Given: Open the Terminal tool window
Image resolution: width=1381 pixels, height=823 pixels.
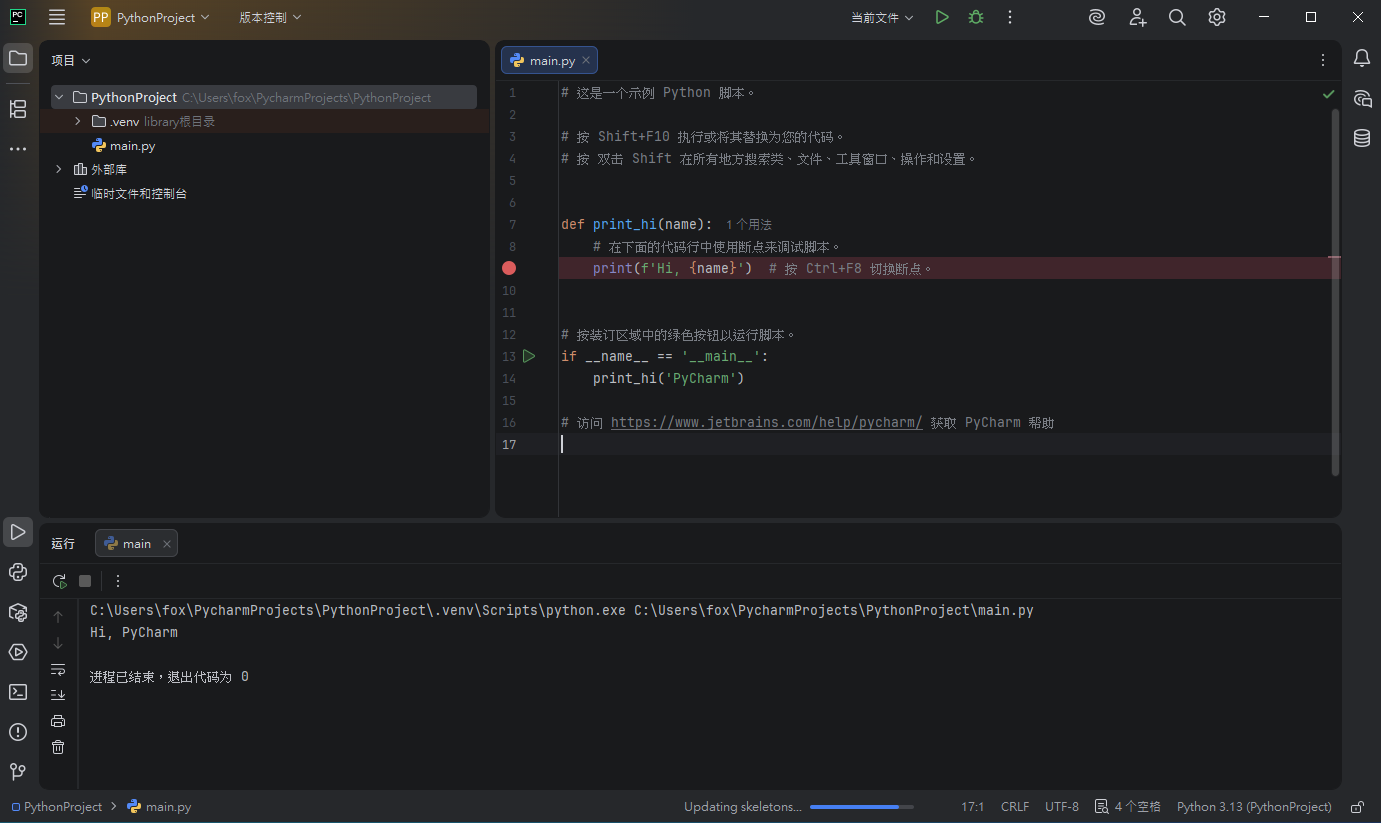Looking at the screenshot, I should point(18,692).
